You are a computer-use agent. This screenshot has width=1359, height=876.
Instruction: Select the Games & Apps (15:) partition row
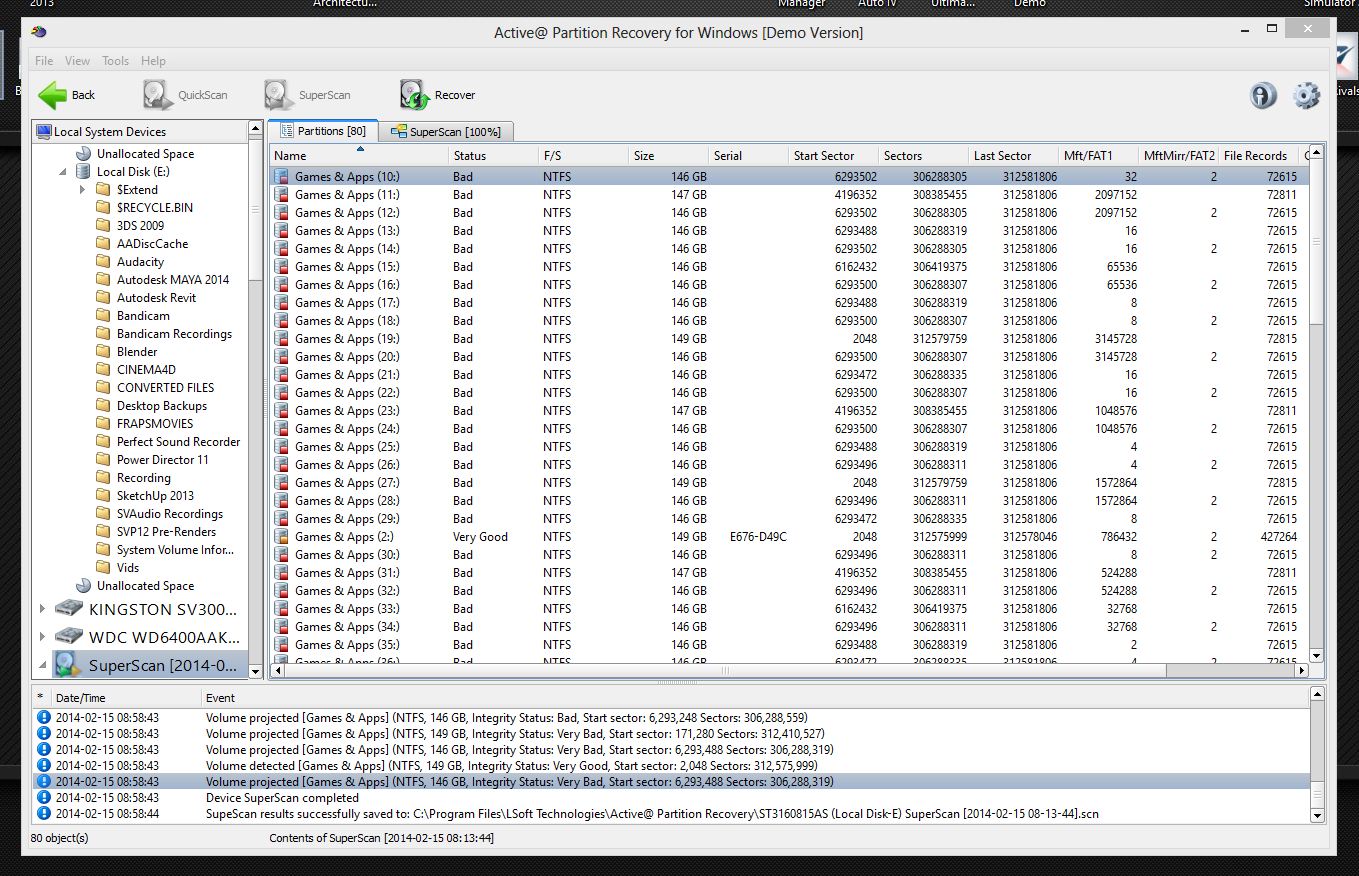pos(788,267)
